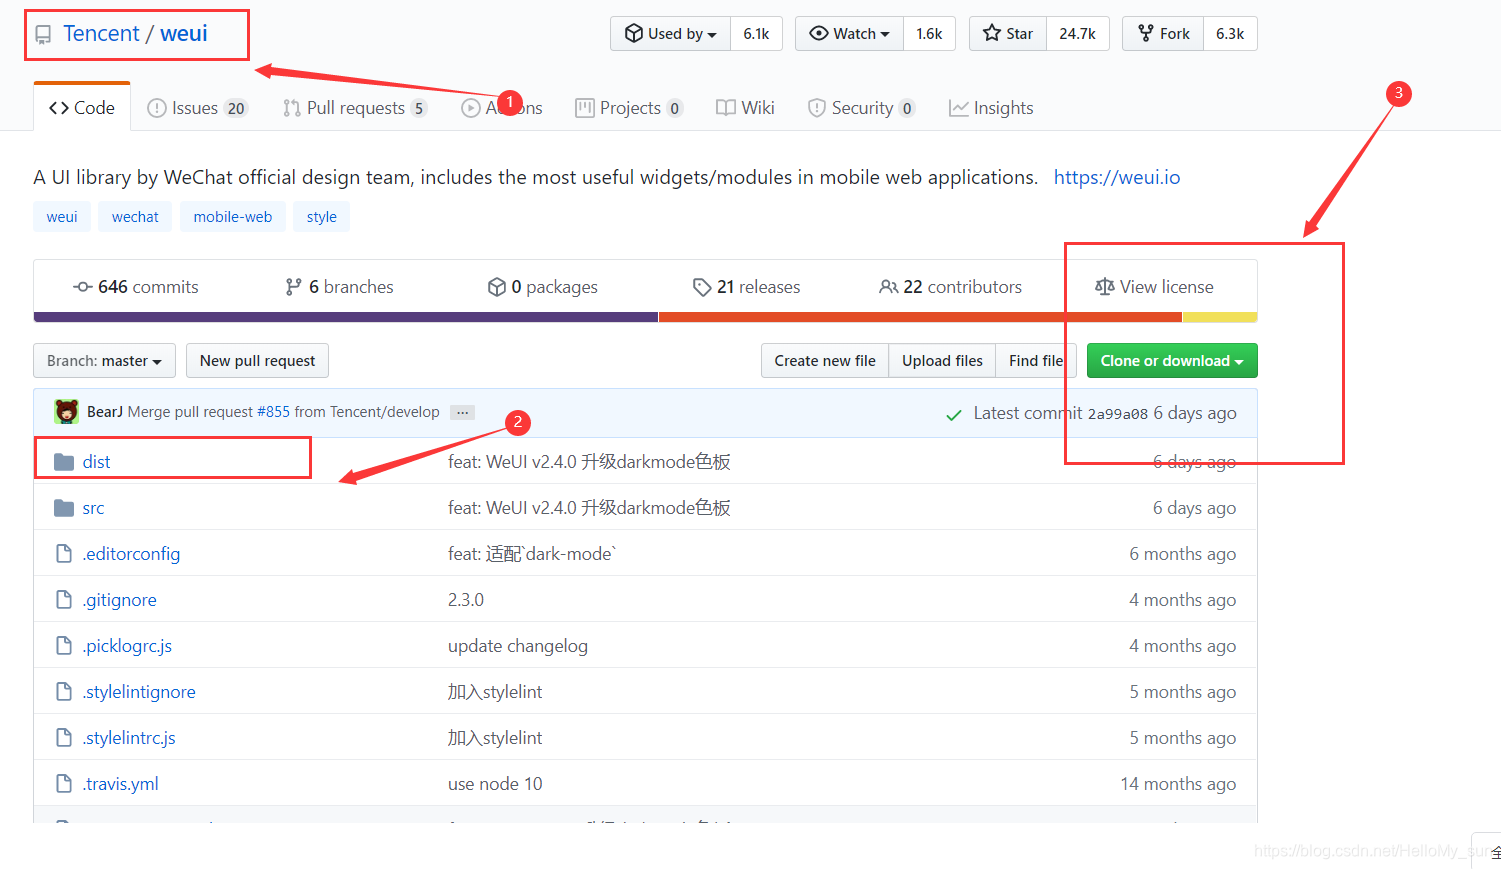Switch to the Wiki tab
The width and height of the screenshot is (1501, 869).
pyautogui.click(x=745, y=107)
